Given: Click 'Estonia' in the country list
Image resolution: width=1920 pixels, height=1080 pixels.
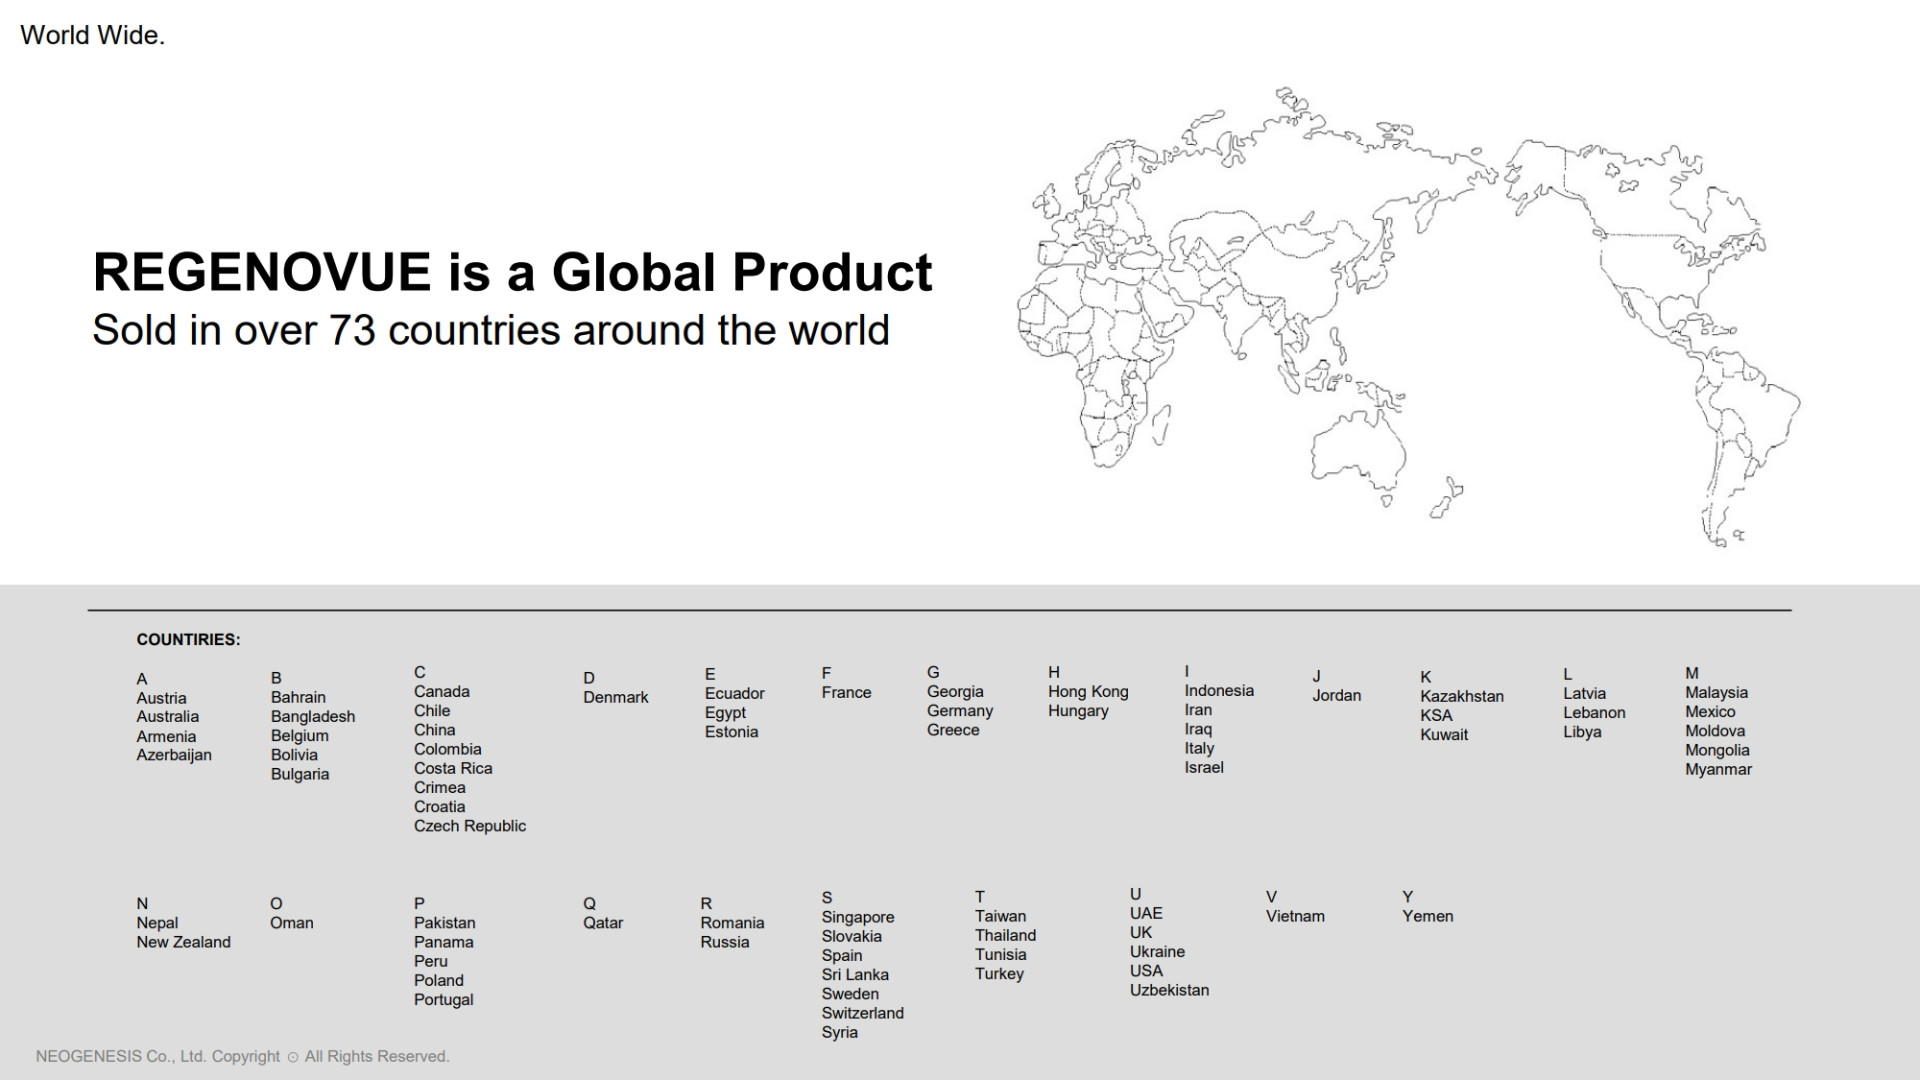Looking at the screenshot, I should (732, 732).
